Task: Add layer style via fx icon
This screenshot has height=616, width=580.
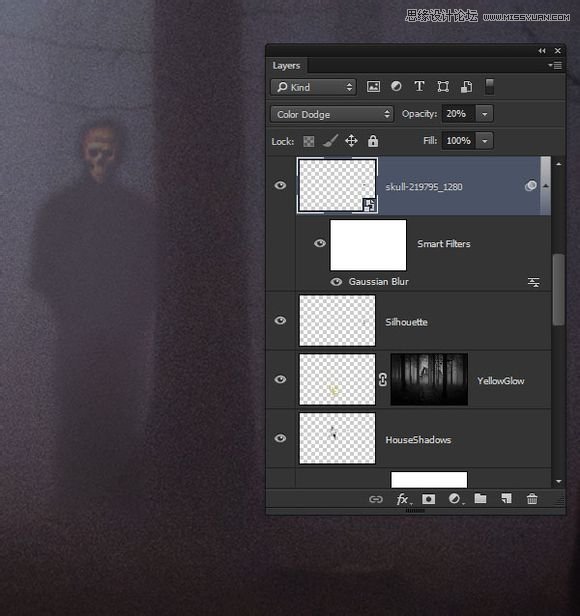Action: tap(403, 499)
